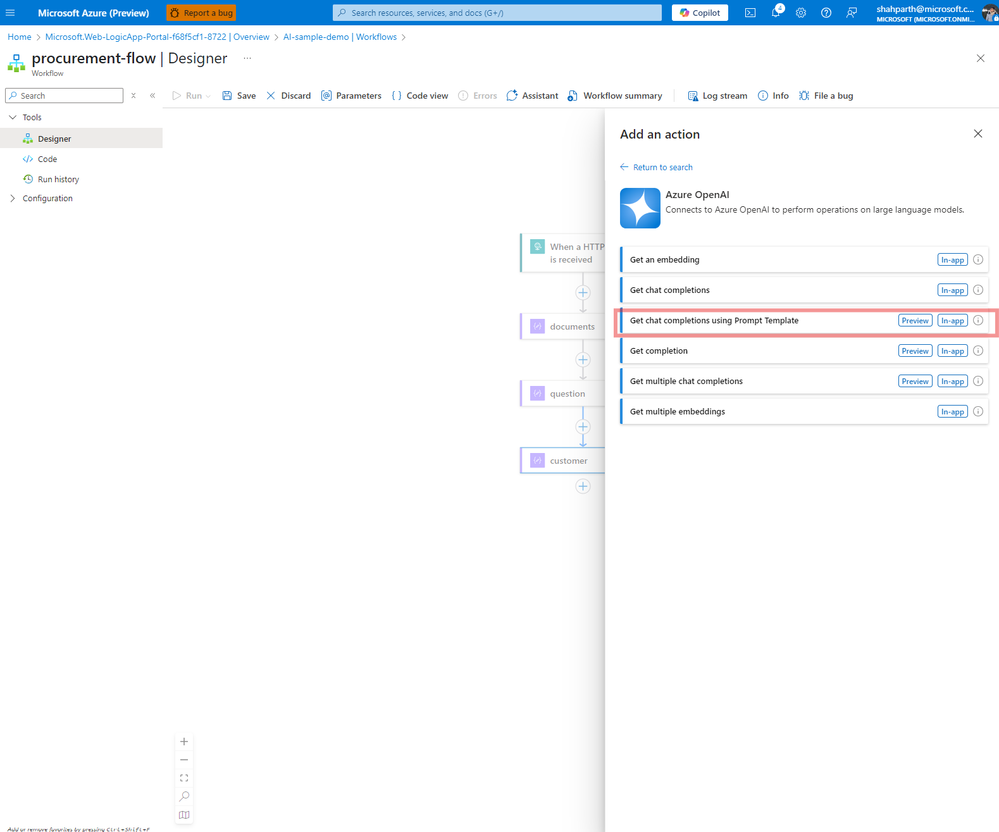Screen dimensions: 999x832
Task: Open AI-sample-demo Workflows breadcrumb
Action: (x=340, y=37)
